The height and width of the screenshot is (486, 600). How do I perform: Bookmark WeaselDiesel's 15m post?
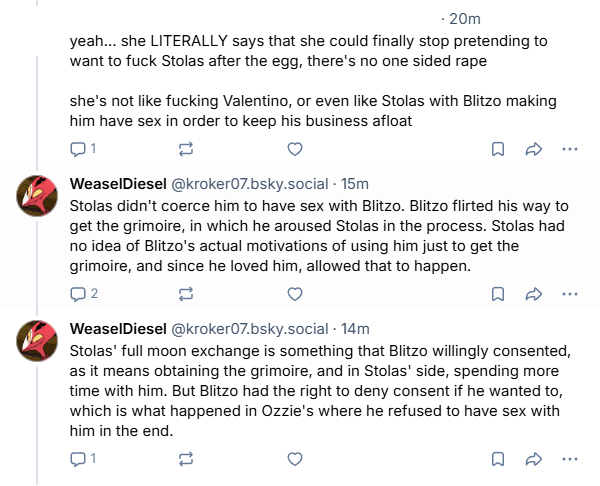(x=497, y=294)
